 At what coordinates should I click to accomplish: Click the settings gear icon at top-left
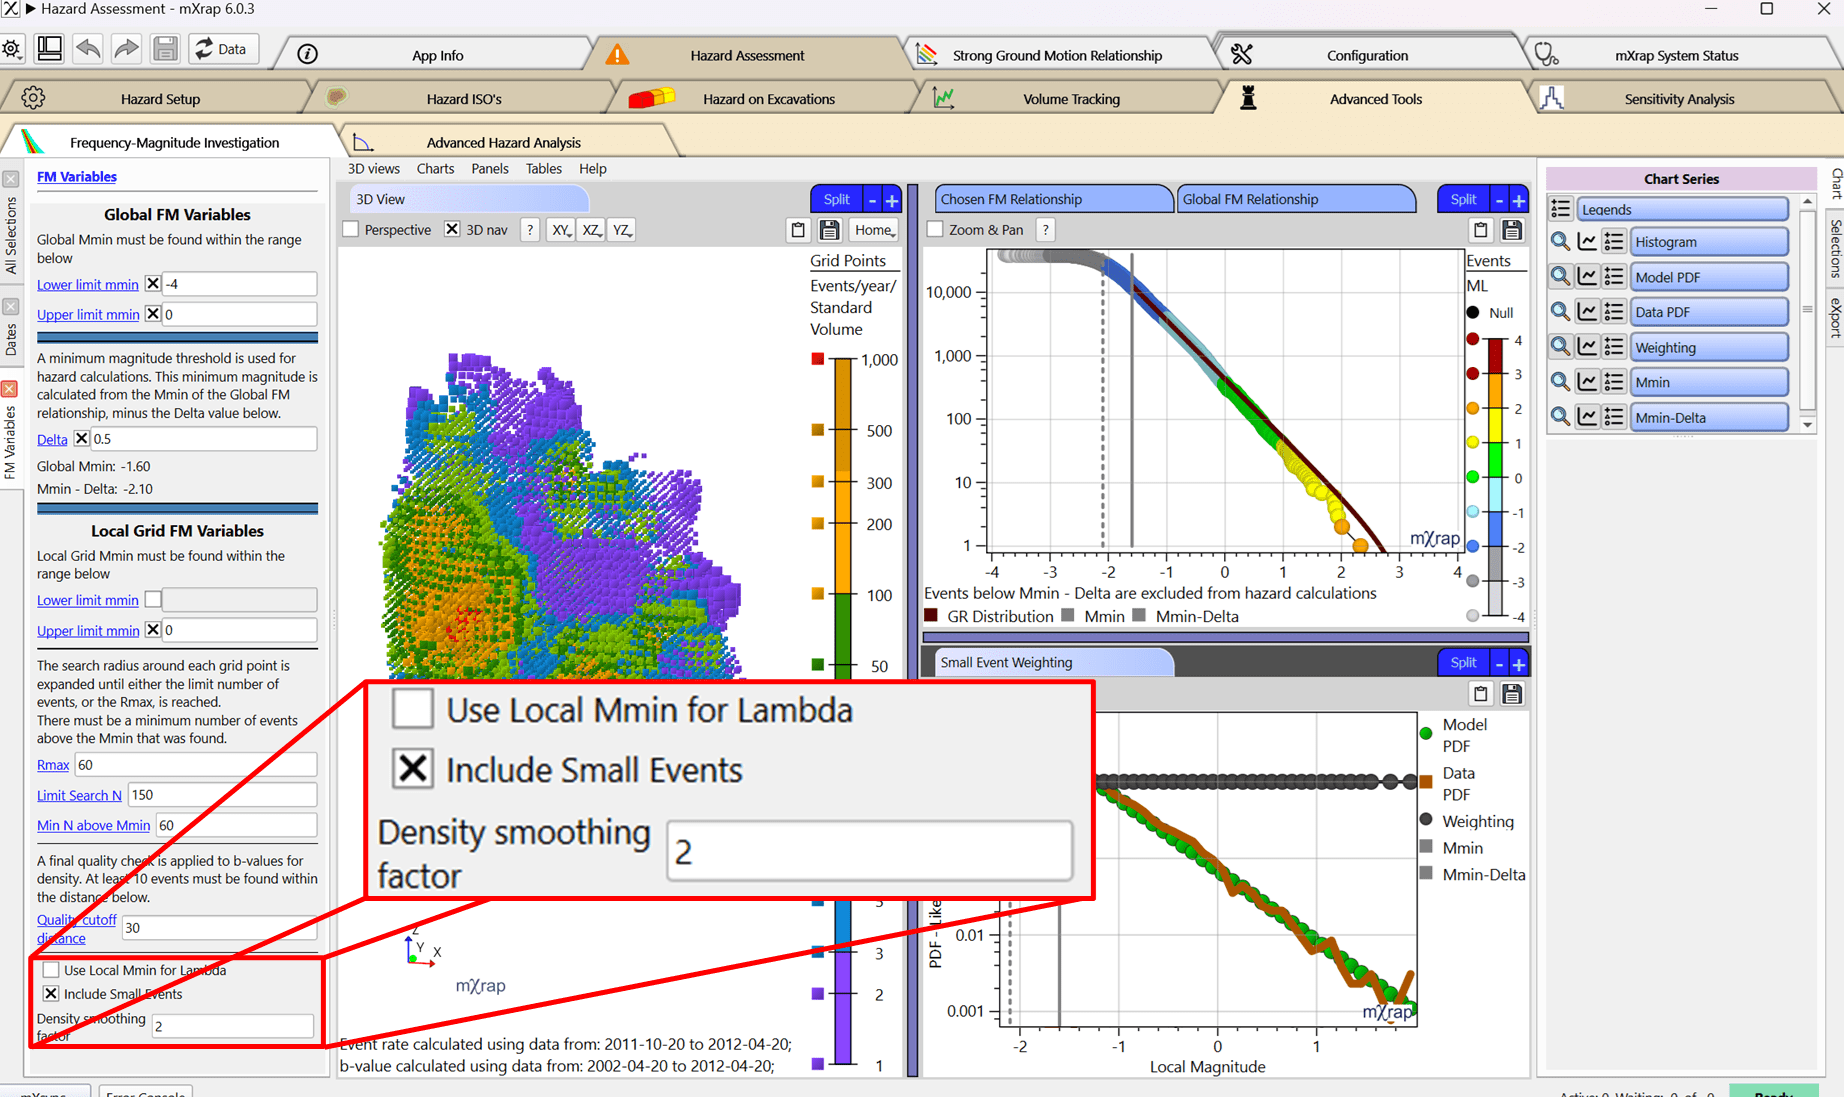pos(12,49)
